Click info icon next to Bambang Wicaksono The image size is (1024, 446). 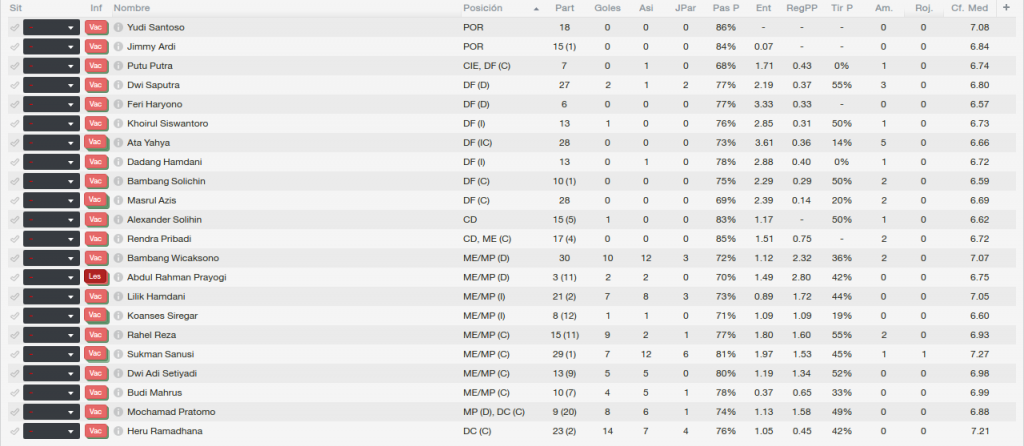coord(118,258)
